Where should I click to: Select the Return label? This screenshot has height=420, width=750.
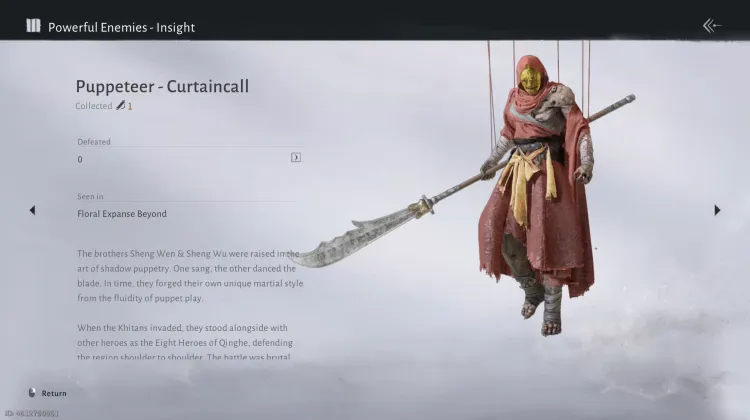click(54, 393)
